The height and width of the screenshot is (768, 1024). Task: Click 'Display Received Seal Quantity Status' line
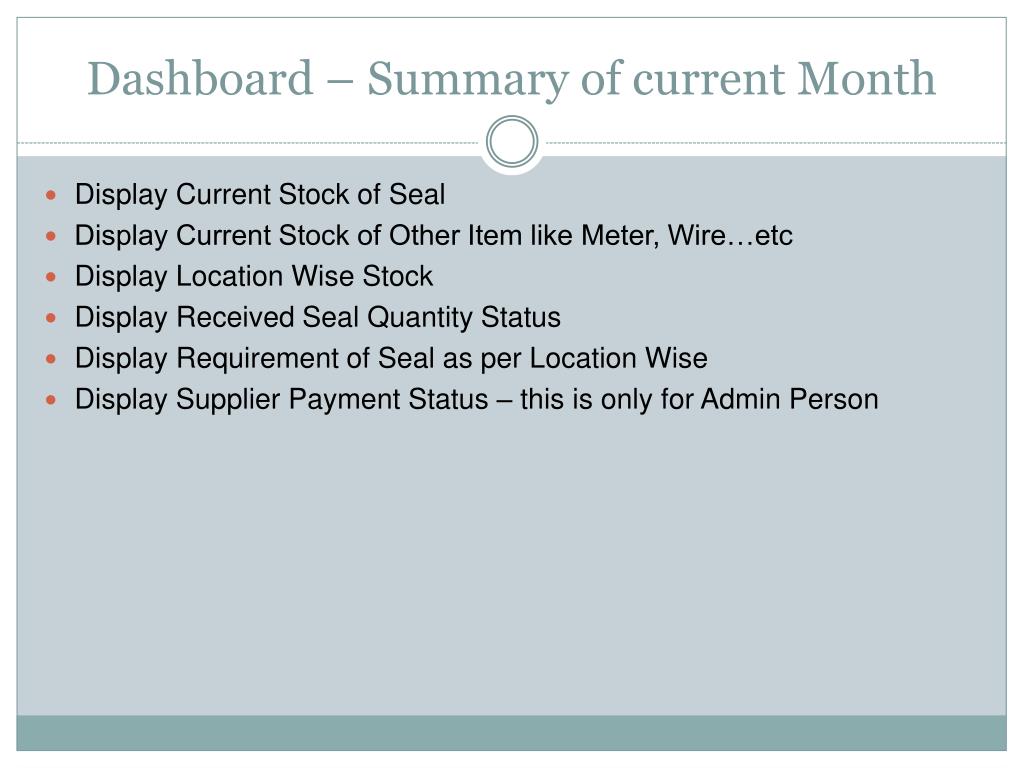pos(318,318)
